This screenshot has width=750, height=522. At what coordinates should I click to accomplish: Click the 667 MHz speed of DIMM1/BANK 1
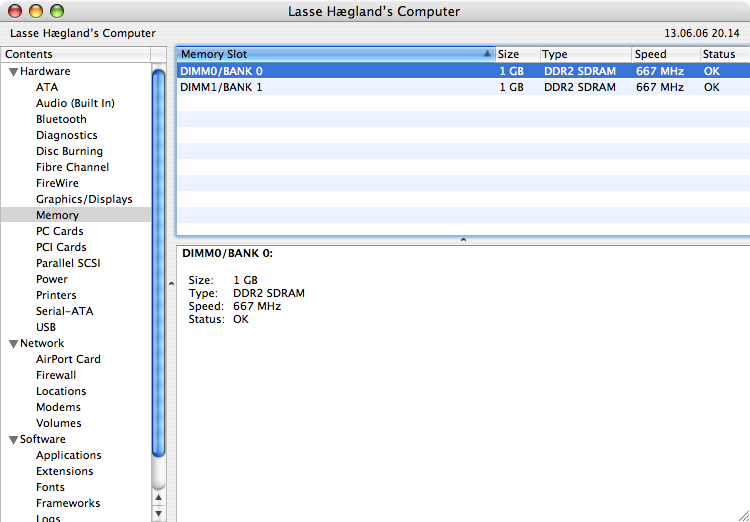[x=660, y=88]
